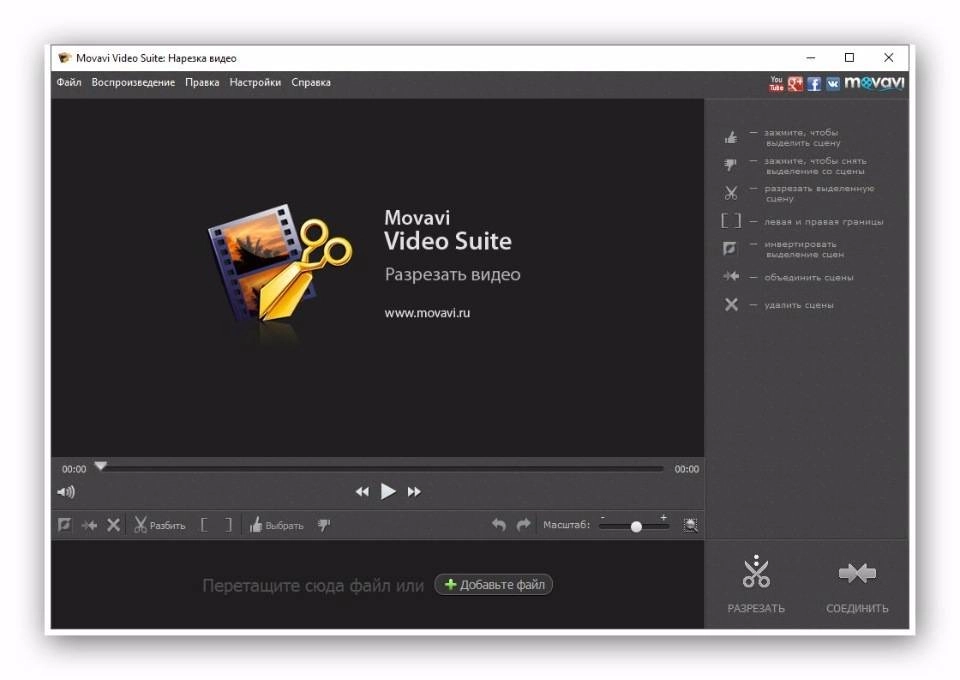Invert scene selection in the toolbar
The height and width of the screenshot is (680, 960).
pos(64,525)
